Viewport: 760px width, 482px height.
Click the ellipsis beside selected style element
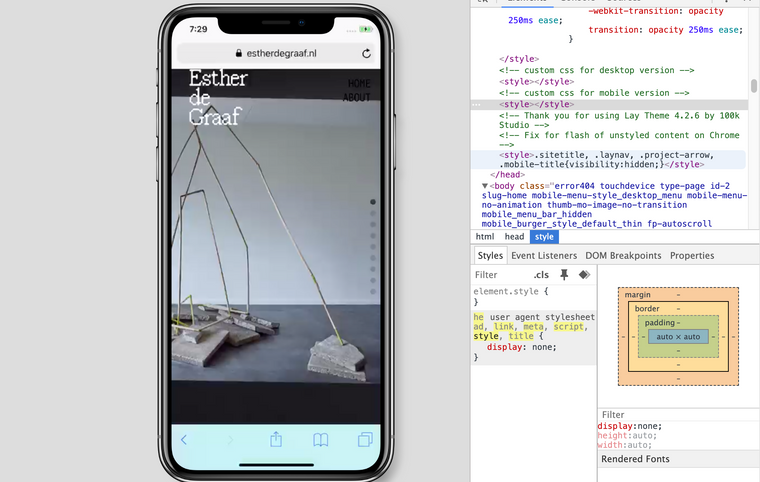click(x=477, y=104)
